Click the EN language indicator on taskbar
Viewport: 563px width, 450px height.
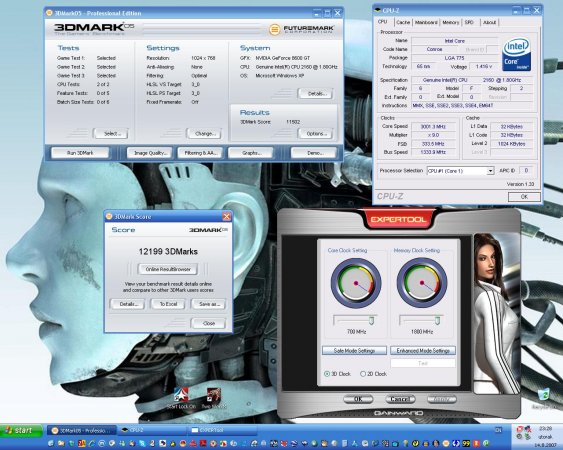pos(498,430)
